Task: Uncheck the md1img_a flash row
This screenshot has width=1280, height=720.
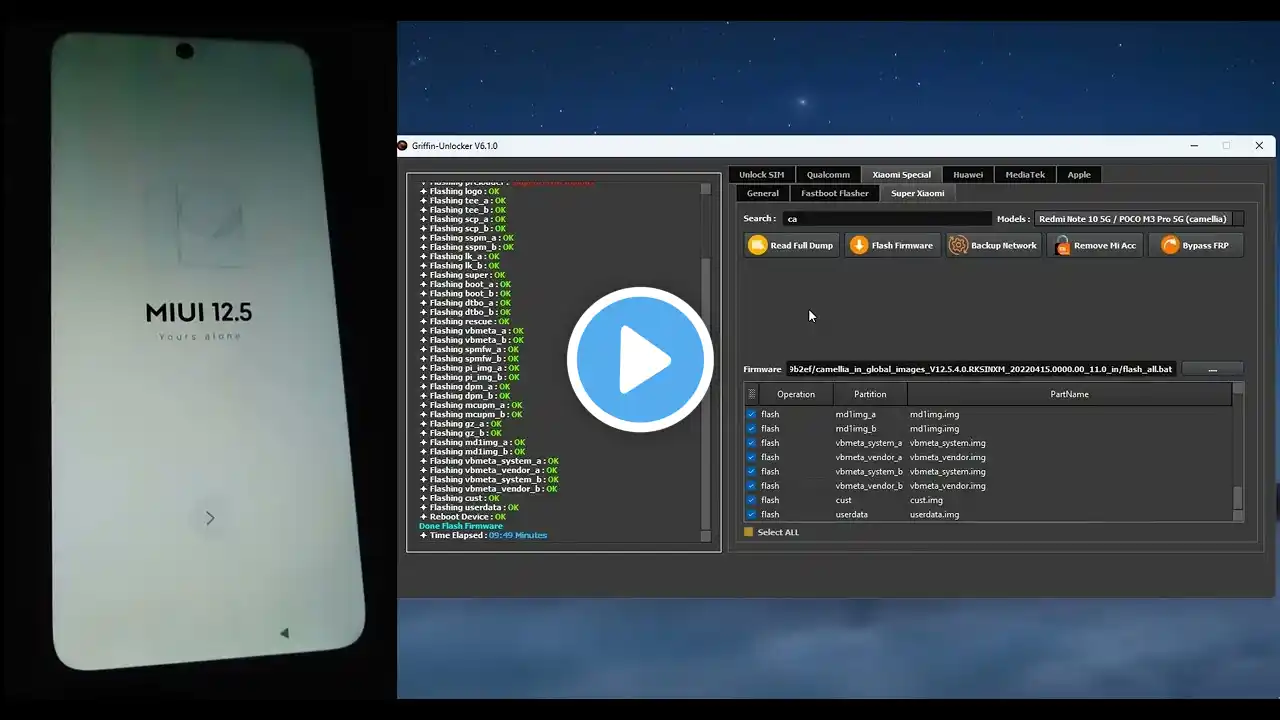Action: pos(752,414)
